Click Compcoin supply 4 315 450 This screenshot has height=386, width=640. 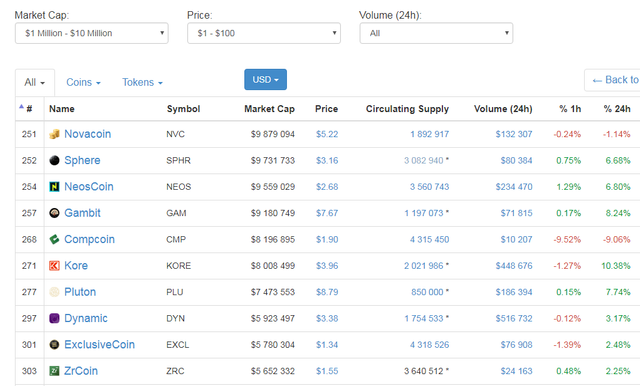[429, 240]
